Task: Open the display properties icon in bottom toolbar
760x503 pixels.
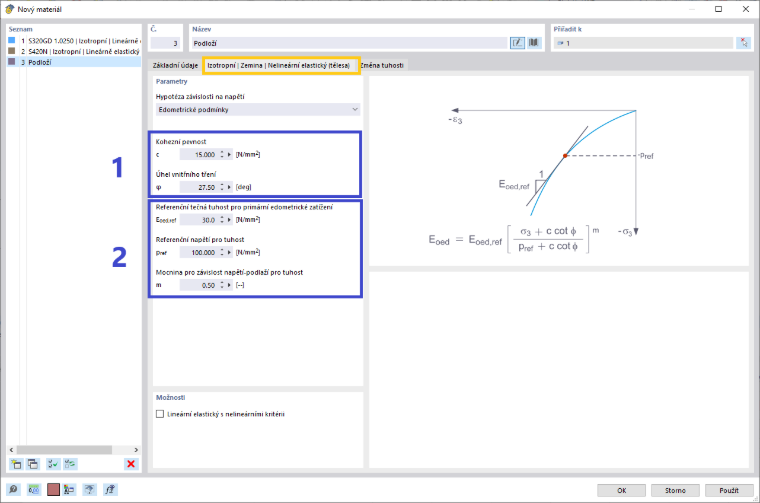Action: click(x=69, y=490)
